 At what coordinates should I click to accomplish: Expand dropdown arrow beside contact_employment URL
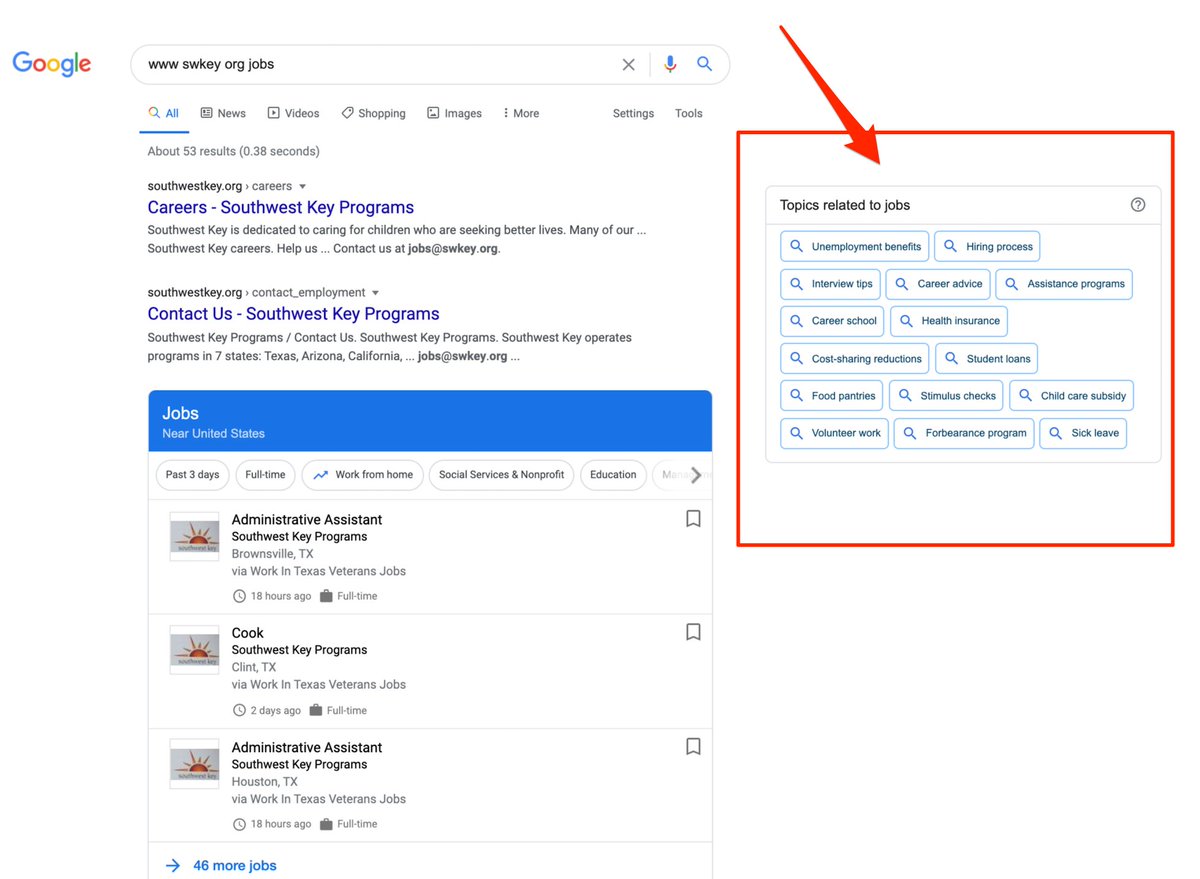pos(376,293)
